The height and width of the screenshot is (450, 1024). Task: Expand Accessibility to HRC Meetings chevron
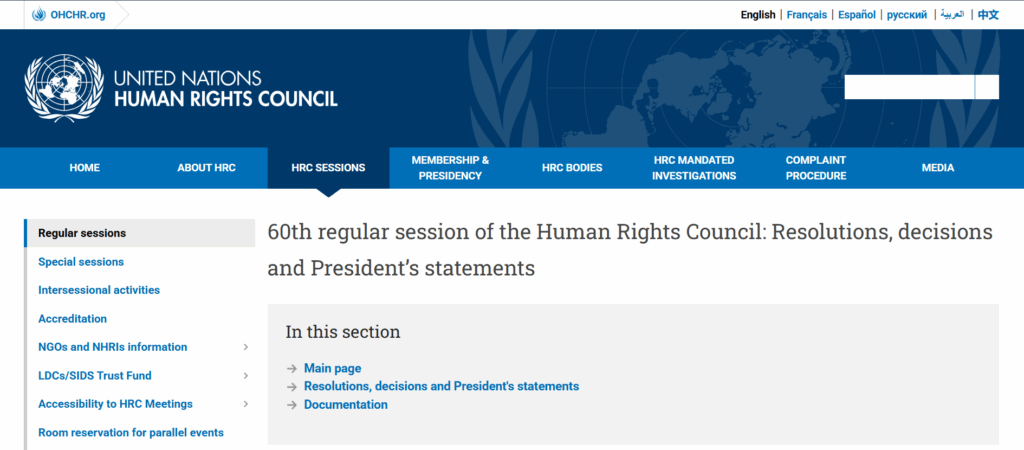246,404
